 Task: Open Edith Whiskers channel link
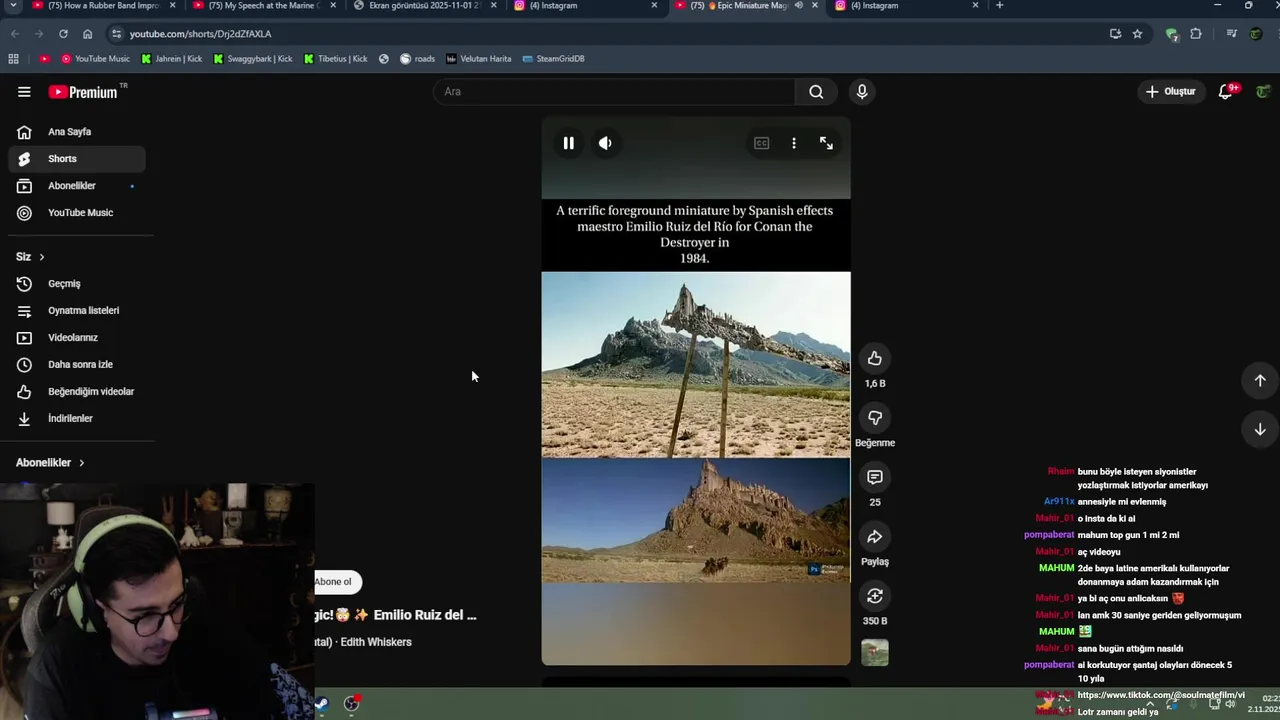point(376,642)
